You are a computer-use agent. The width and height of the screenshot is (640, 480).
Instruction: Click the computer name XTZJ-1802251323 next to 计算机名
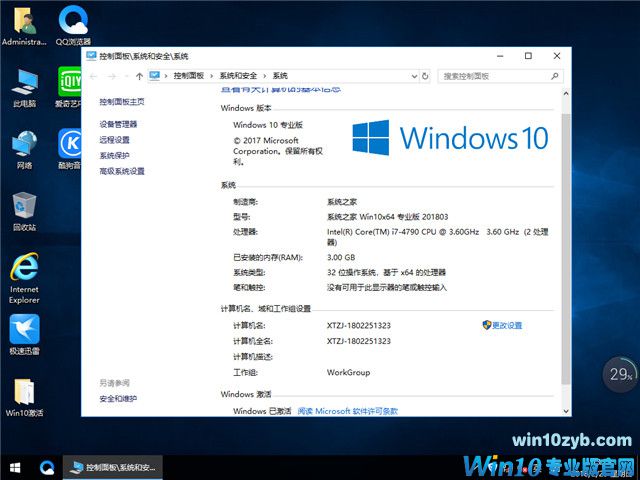(359, 325)
